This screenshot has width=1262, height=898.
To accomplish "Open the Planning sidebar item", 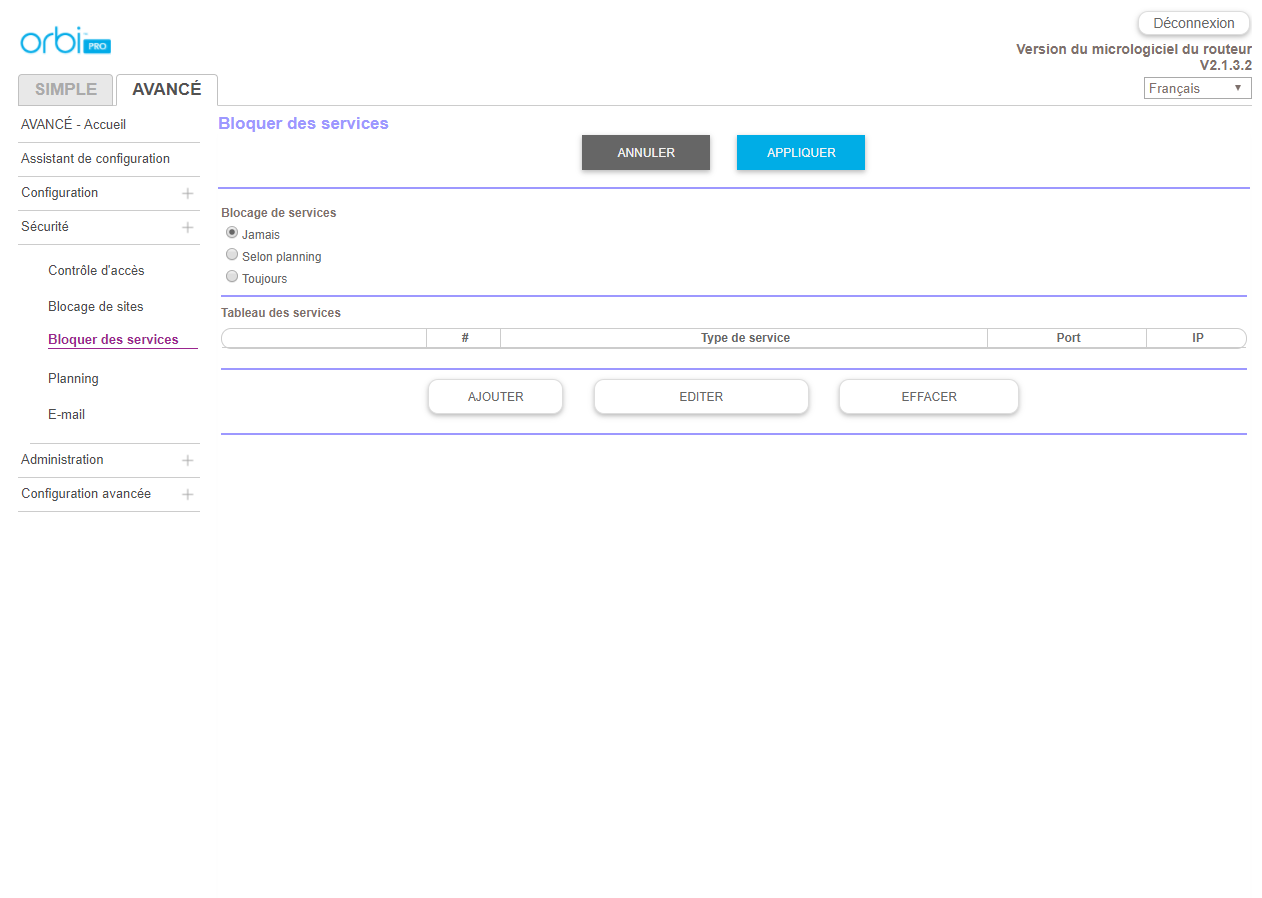I will click(73, 379).
